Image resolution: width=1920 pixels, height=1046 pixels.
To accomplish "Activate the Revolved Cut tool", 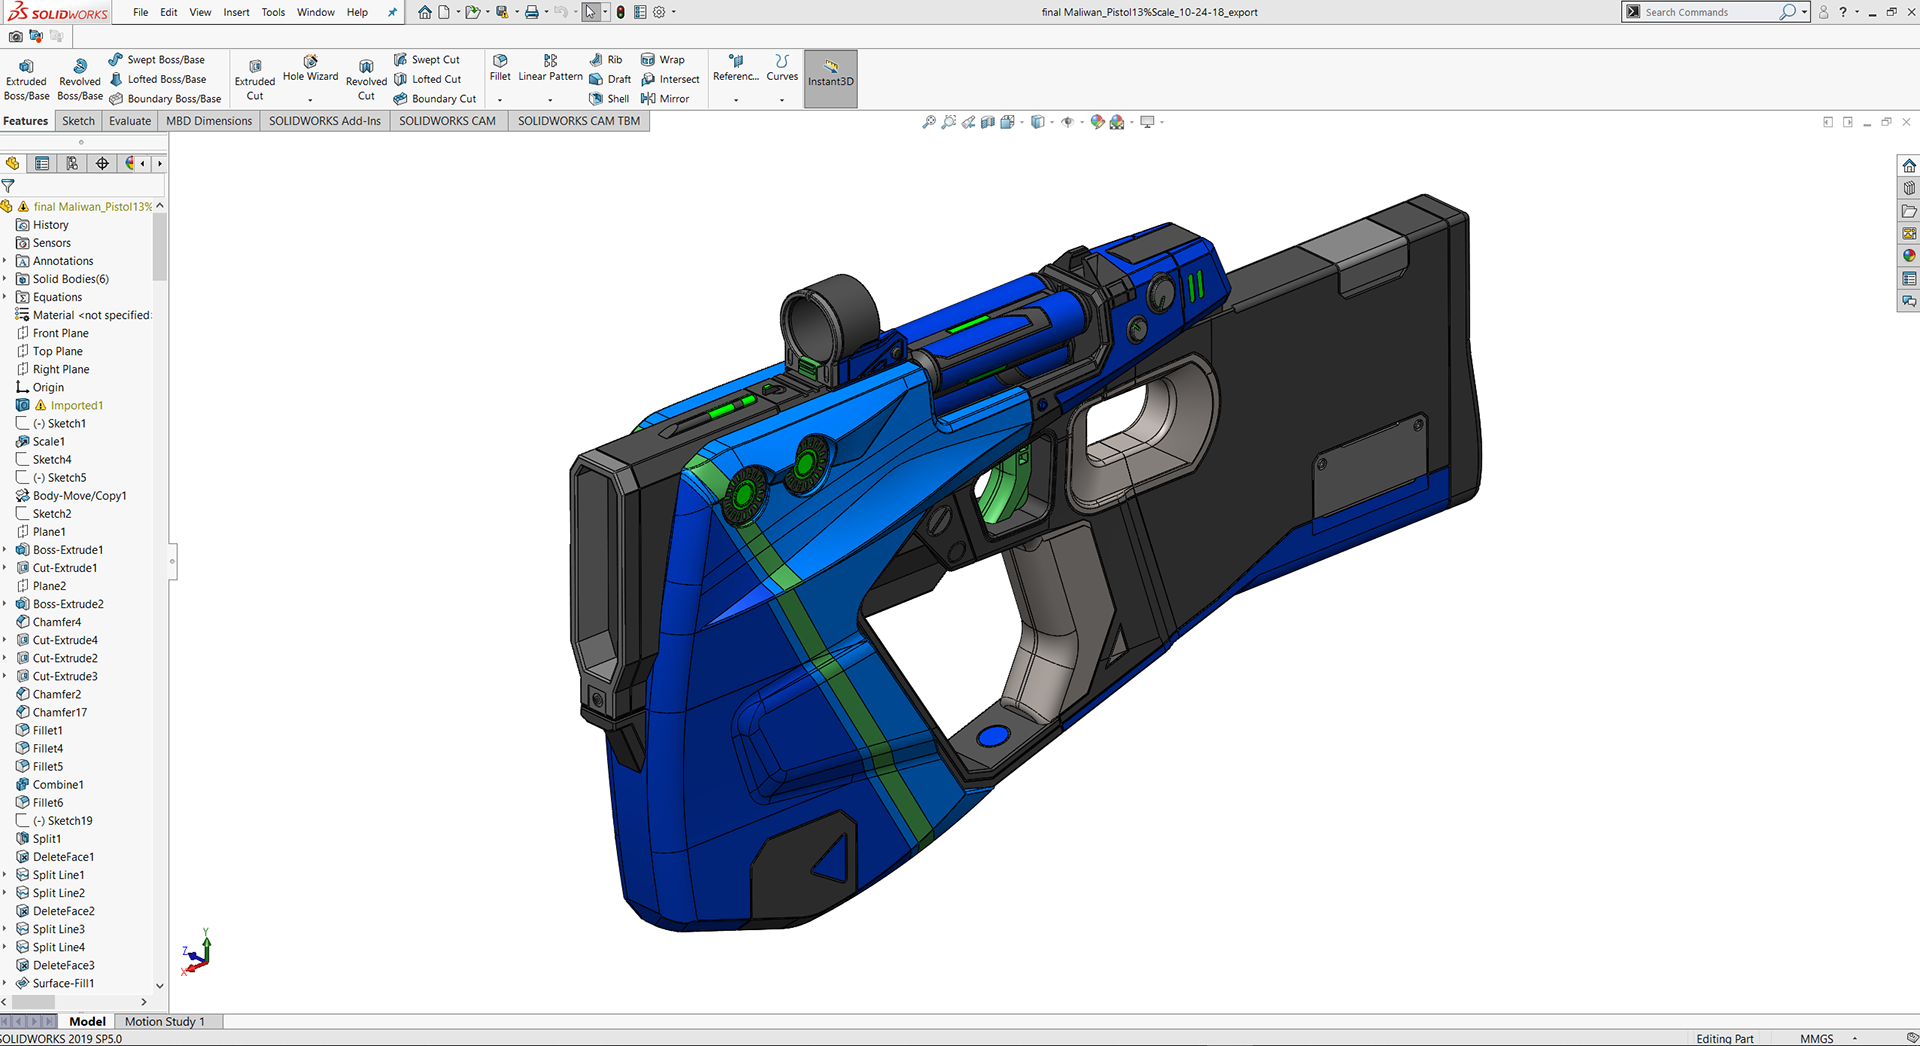I will coord(366,80).
